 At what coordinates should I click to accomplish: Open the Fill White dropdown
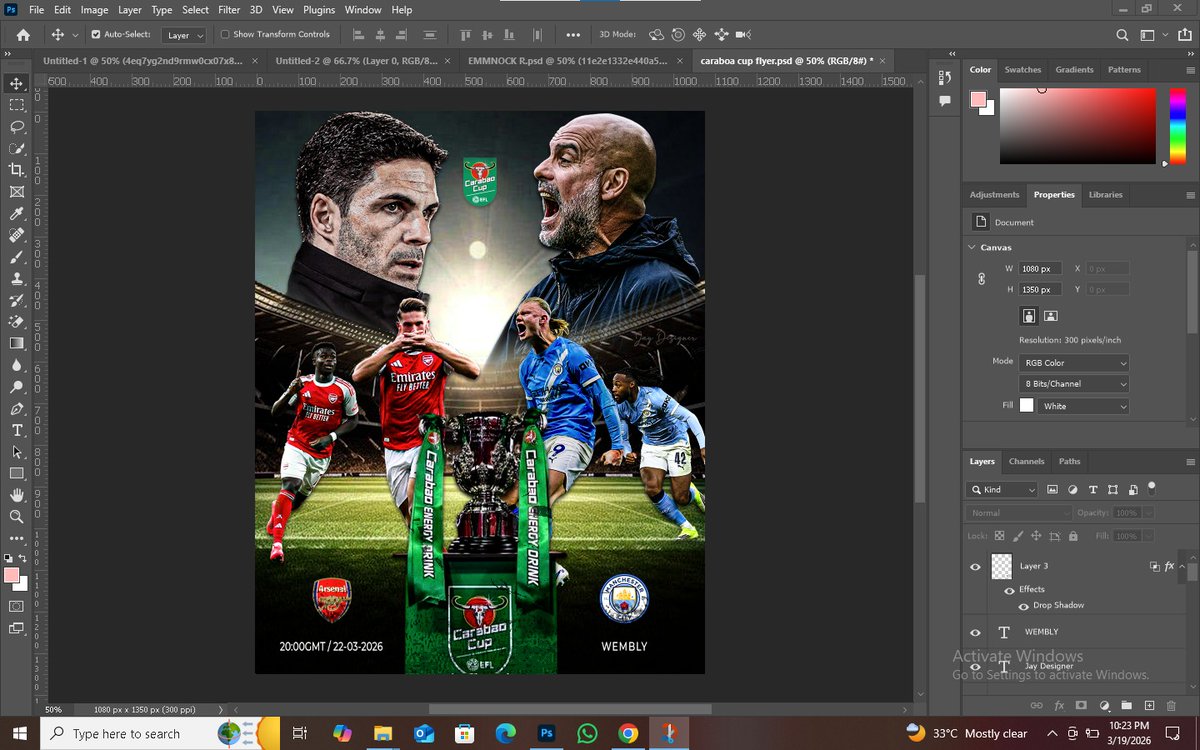[x=1084, y=406]
